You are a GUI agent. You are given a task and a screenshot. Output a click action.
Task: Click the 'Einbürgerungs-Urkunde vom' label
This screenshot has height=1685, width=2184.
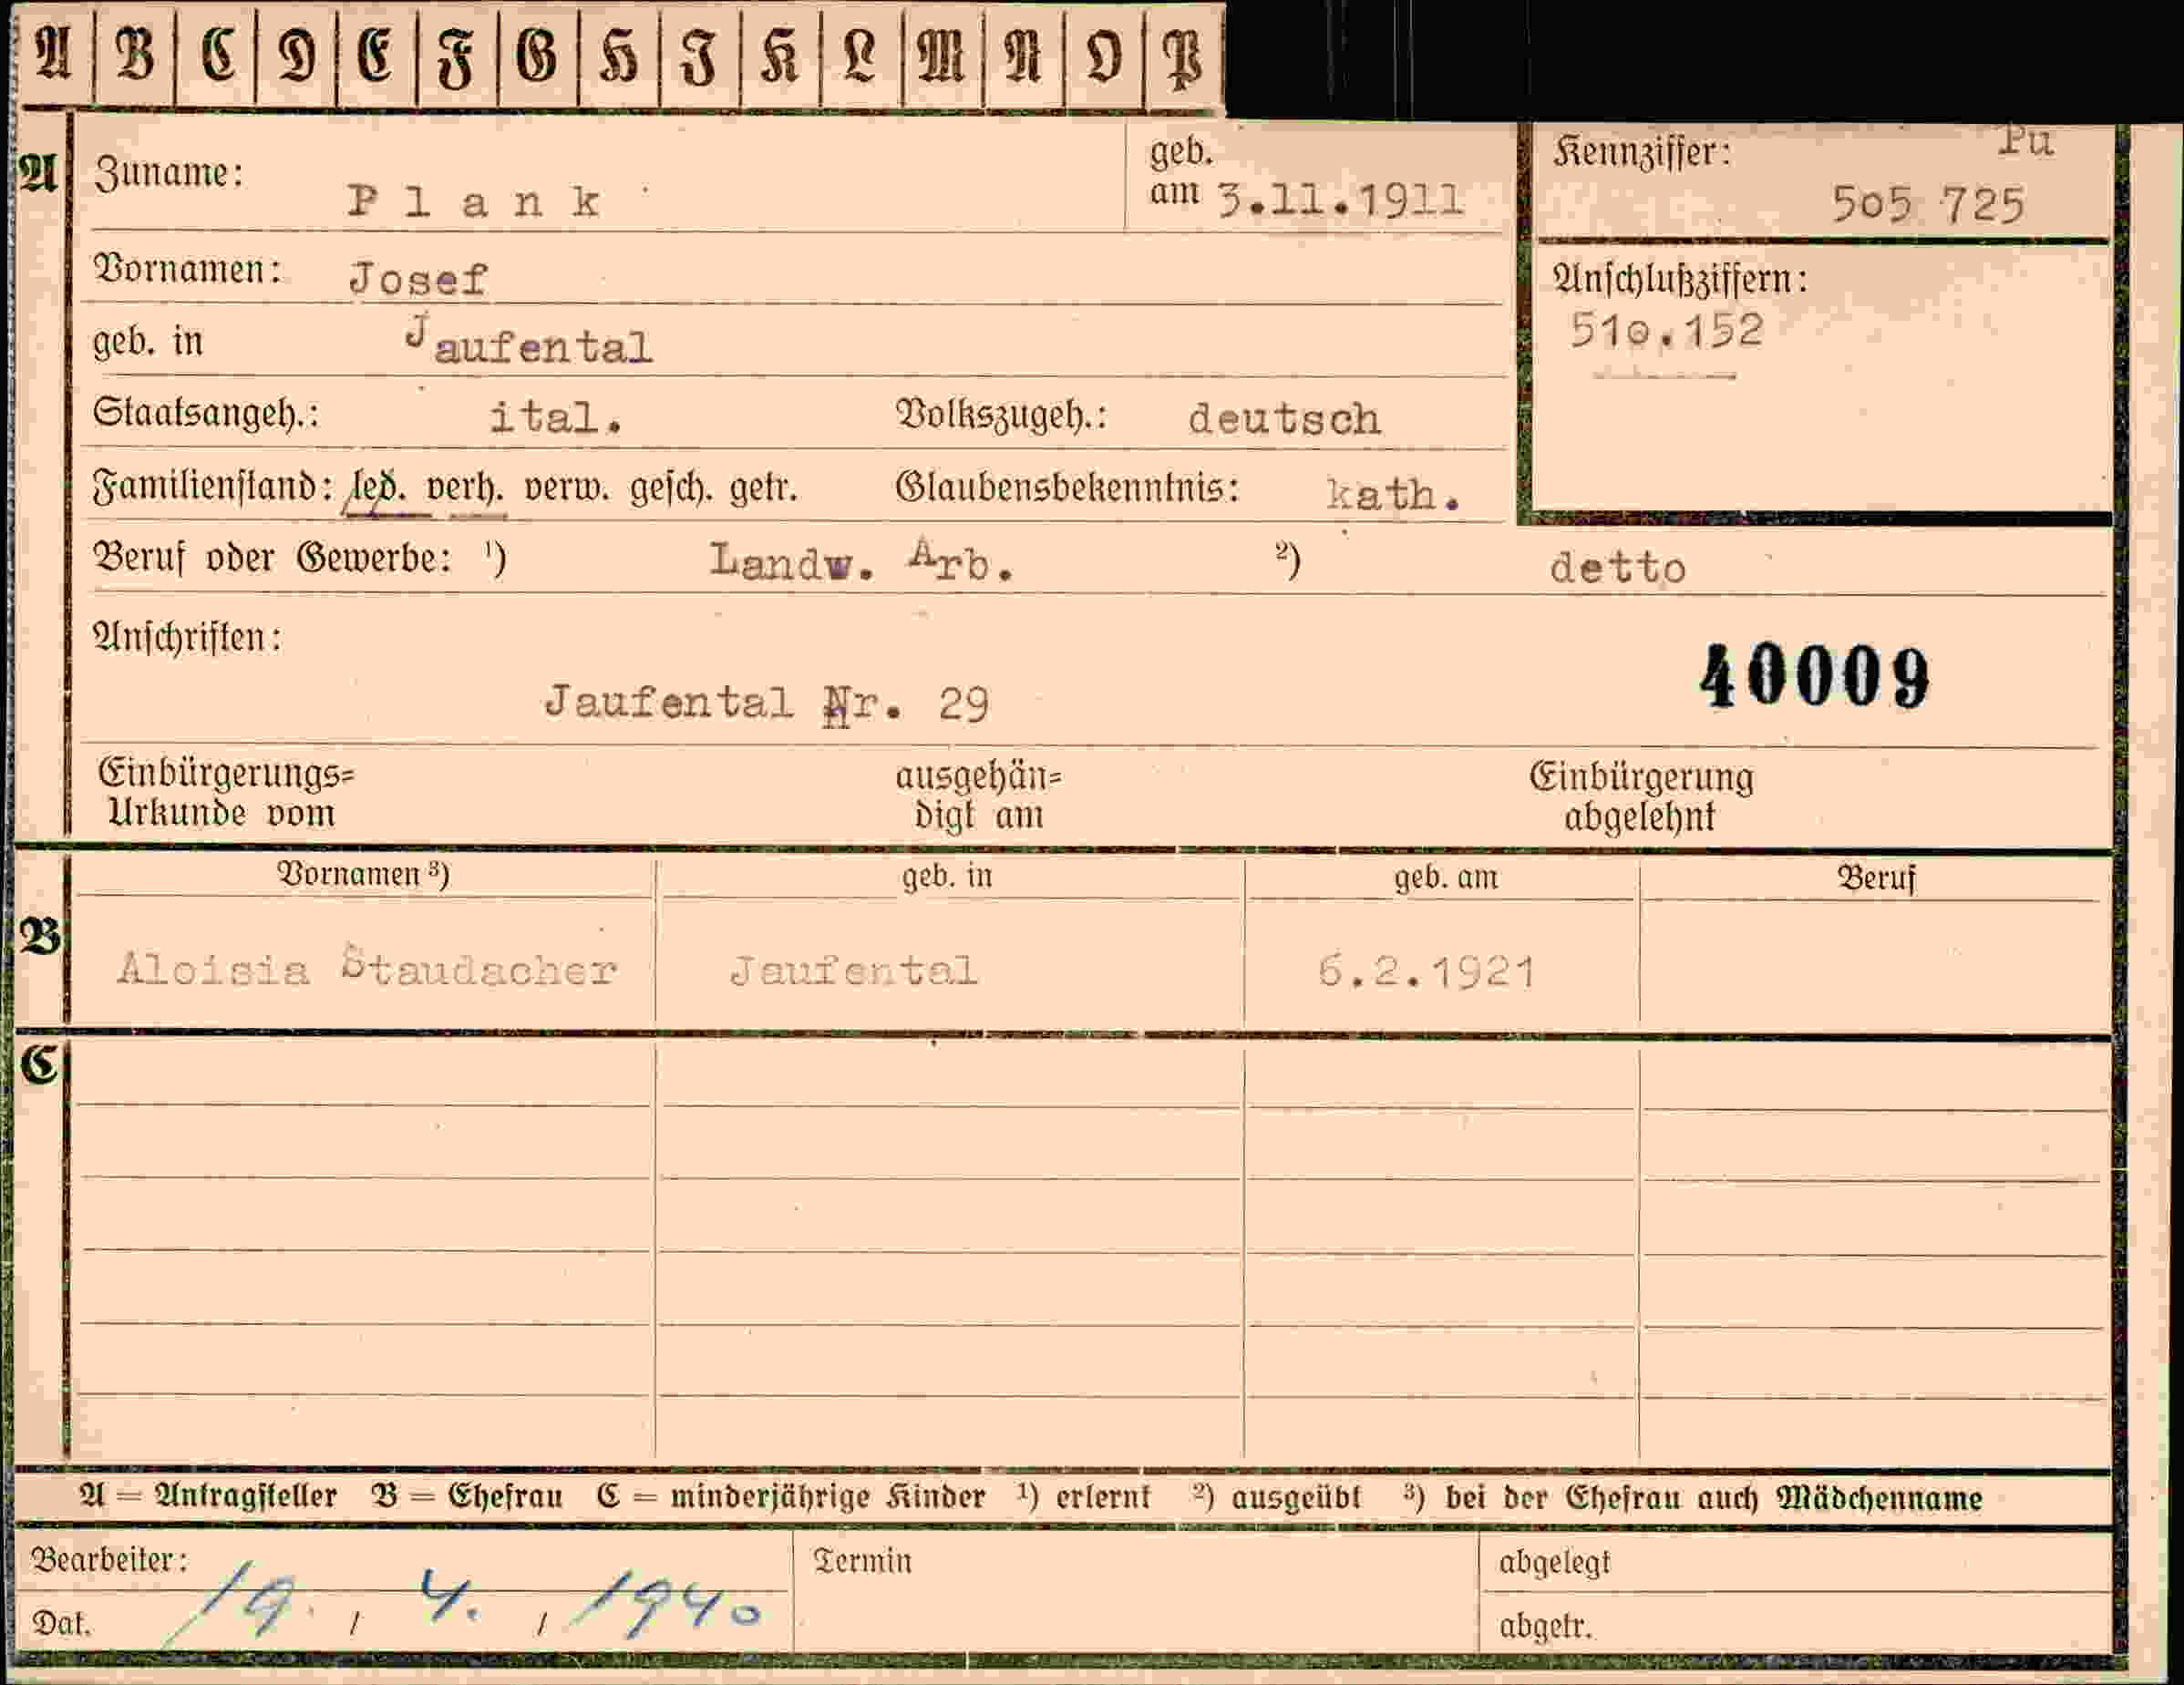coord(226,793)
